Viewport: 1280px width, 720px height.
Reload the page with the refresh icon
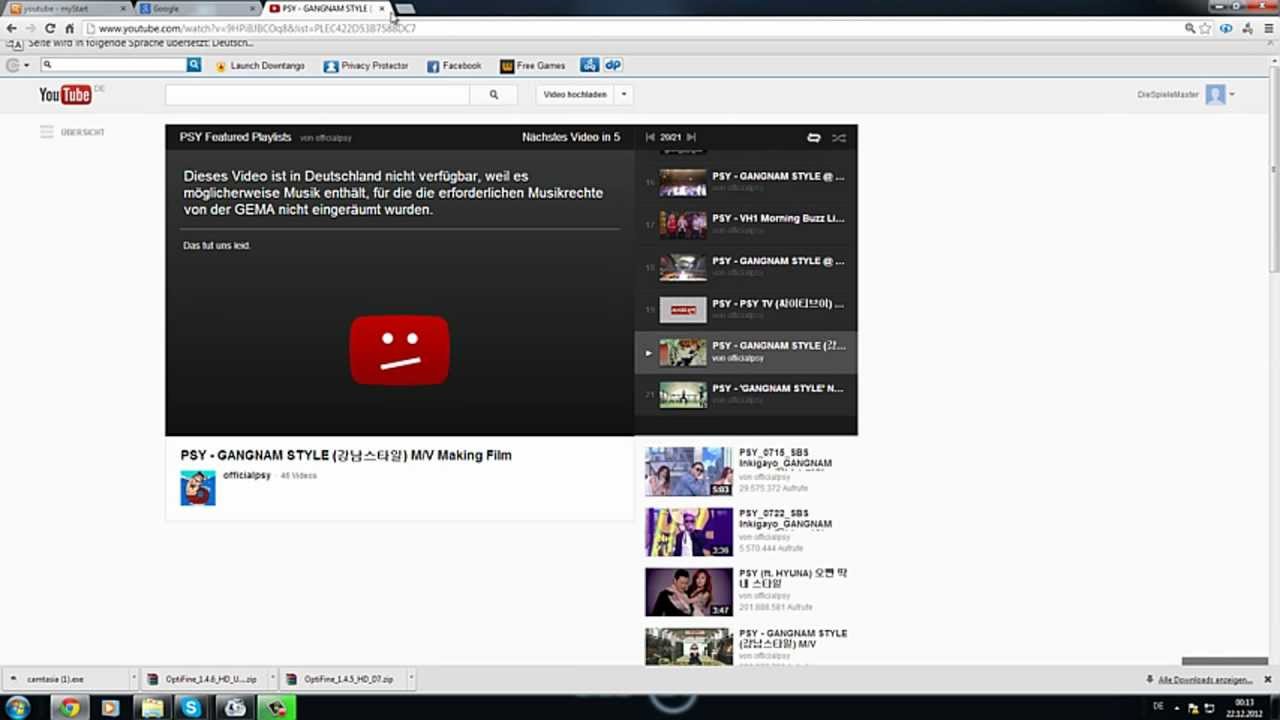pyautogui.click(x=50, y=28)
